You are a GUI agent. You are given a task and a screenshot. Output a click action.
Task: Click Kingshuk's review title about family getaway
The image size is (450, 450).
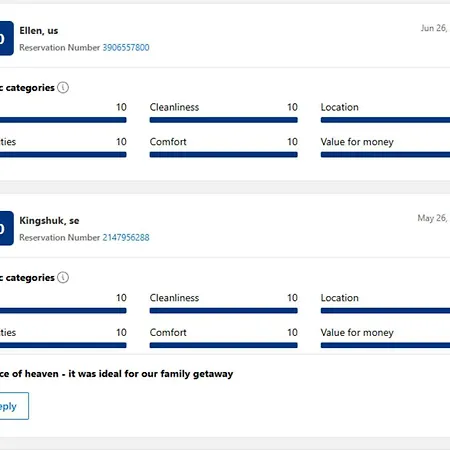pyautogui.click(x=116, y=374)
